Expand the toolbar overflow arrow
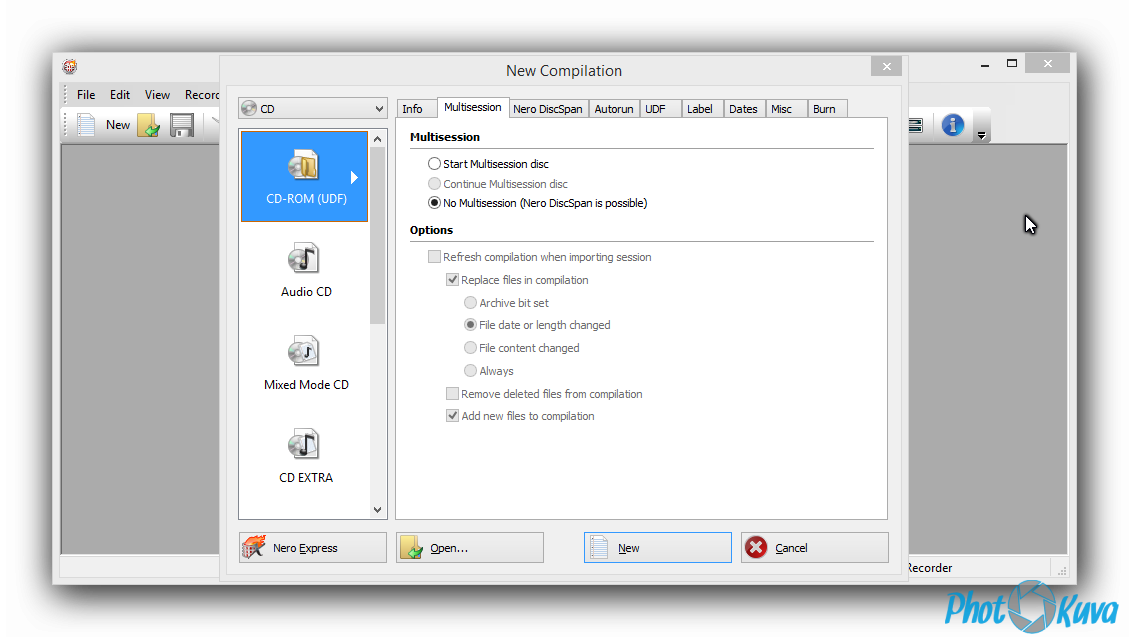1129x637 pixels. [x=981, y=135]
